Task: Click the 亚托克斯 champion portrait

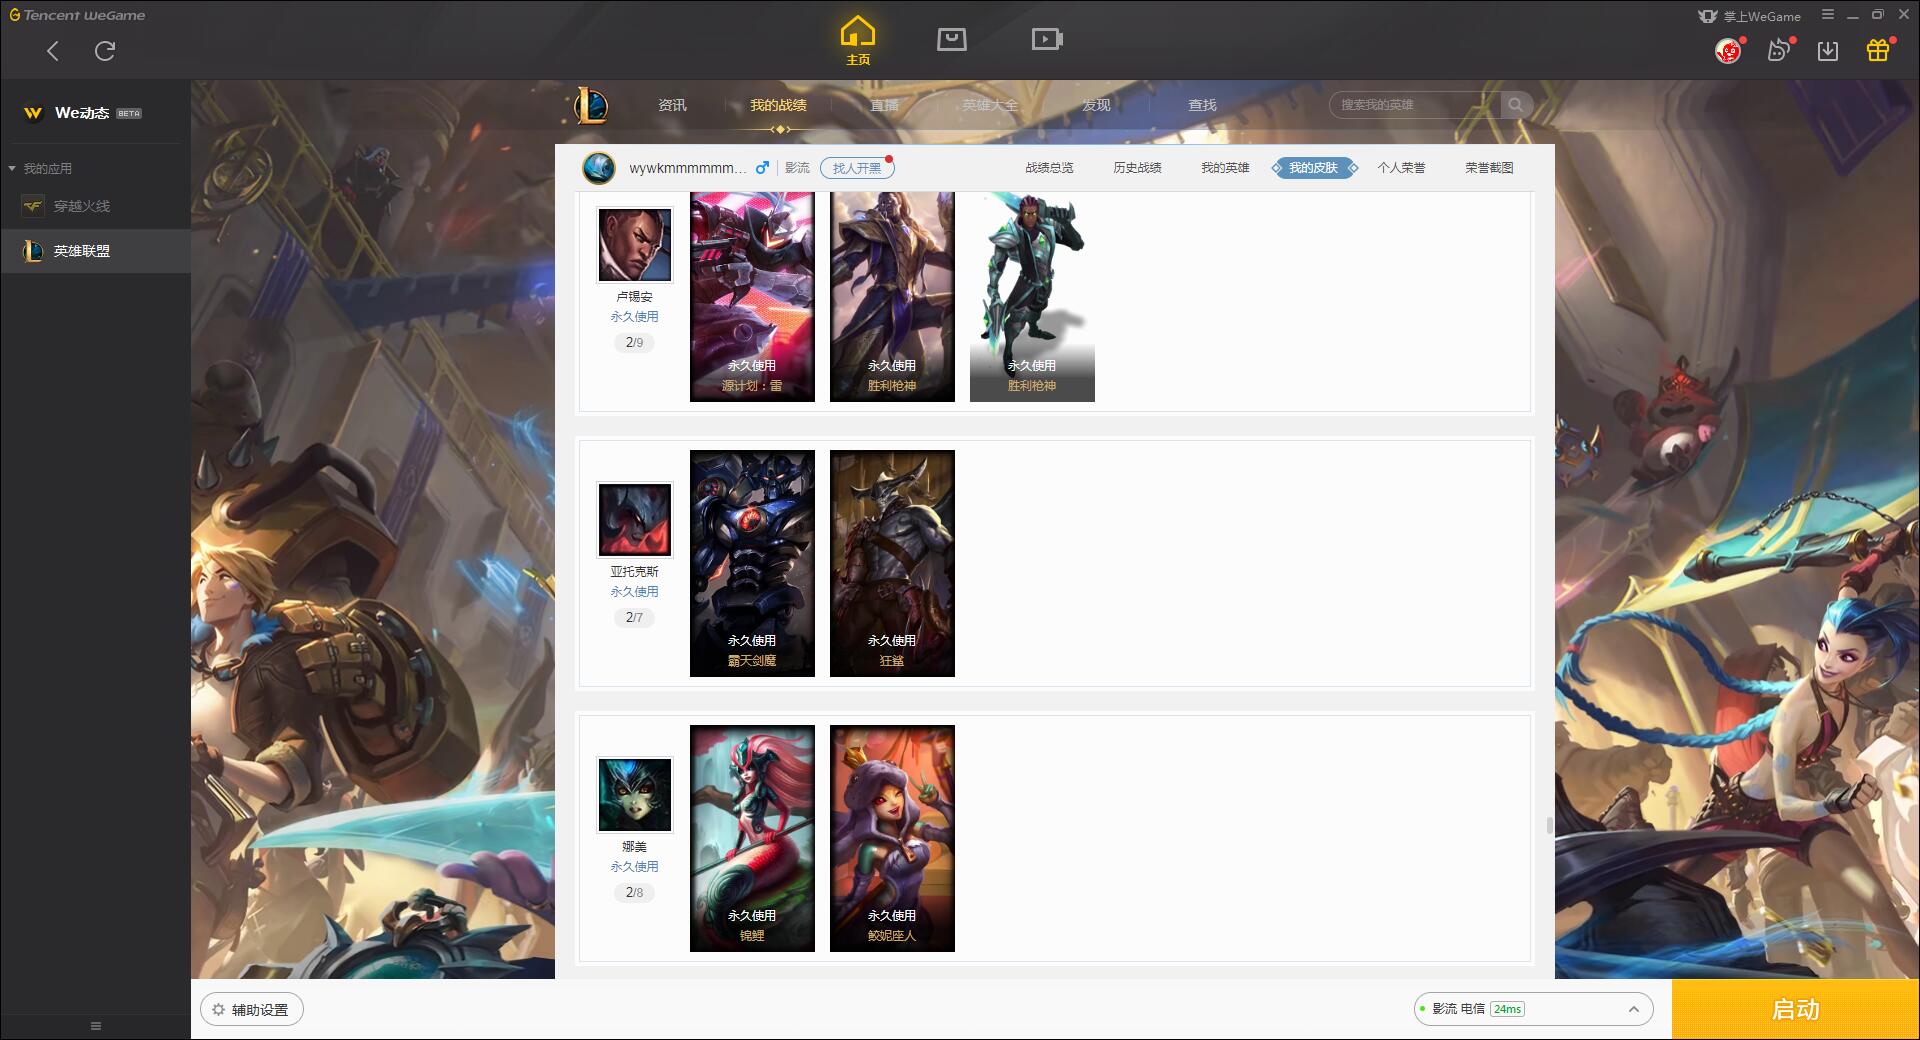Action: pos(635,520)
